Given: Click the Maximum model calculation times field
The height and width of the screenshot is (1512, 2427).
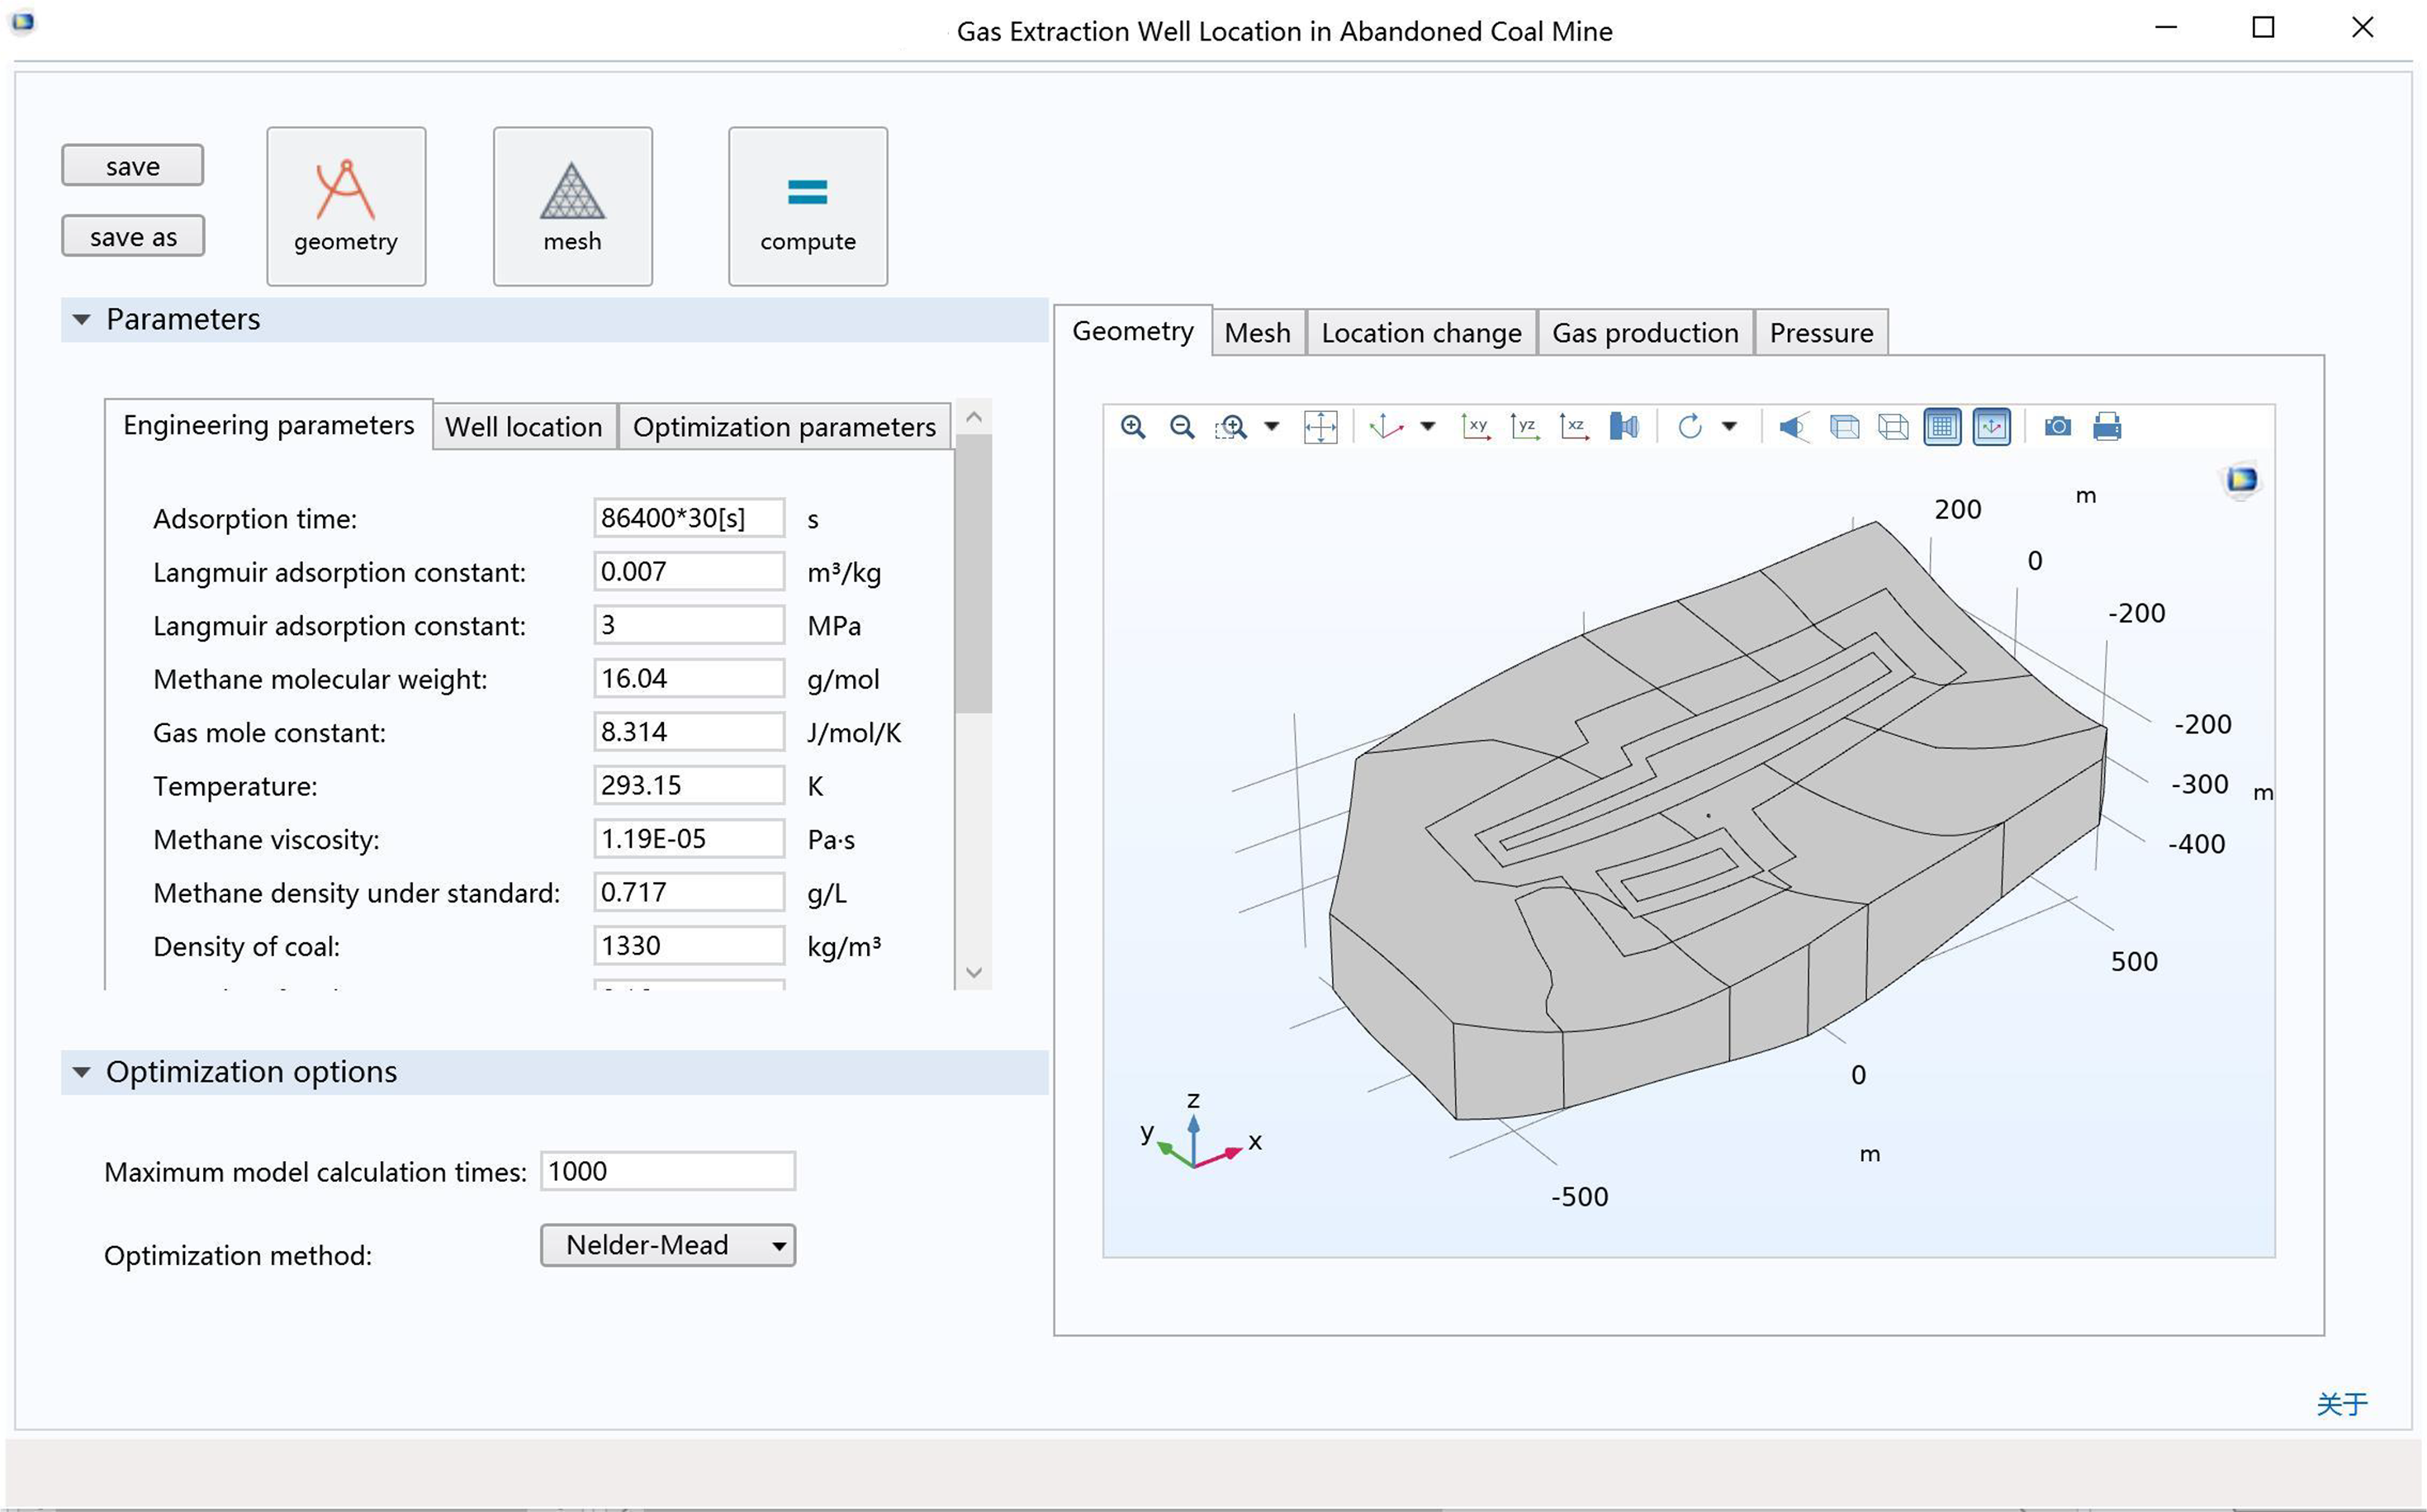Looking at the screenshot, I should pos(668,1171).
